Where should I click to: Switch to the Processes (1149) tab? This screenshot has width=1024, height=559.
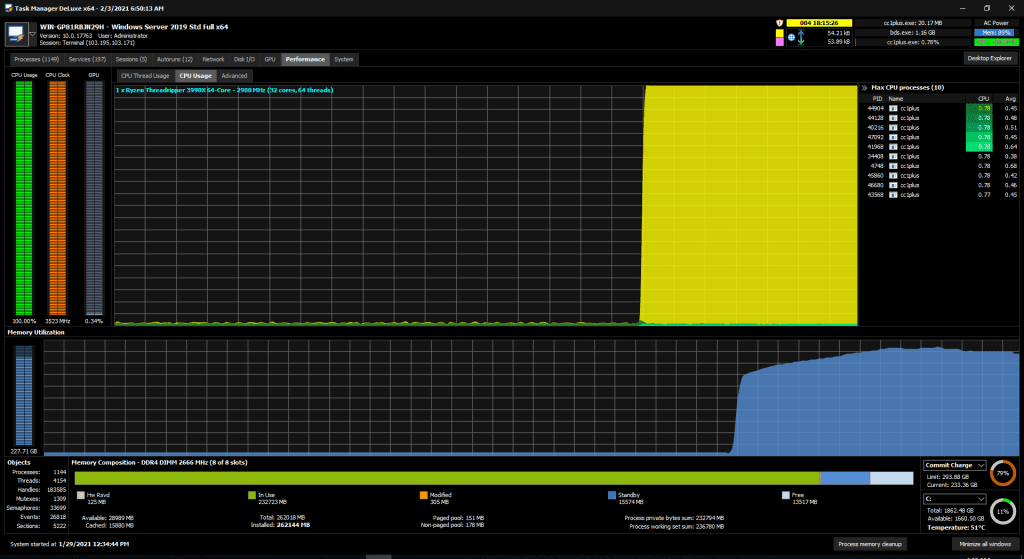[x=37, y=59]
